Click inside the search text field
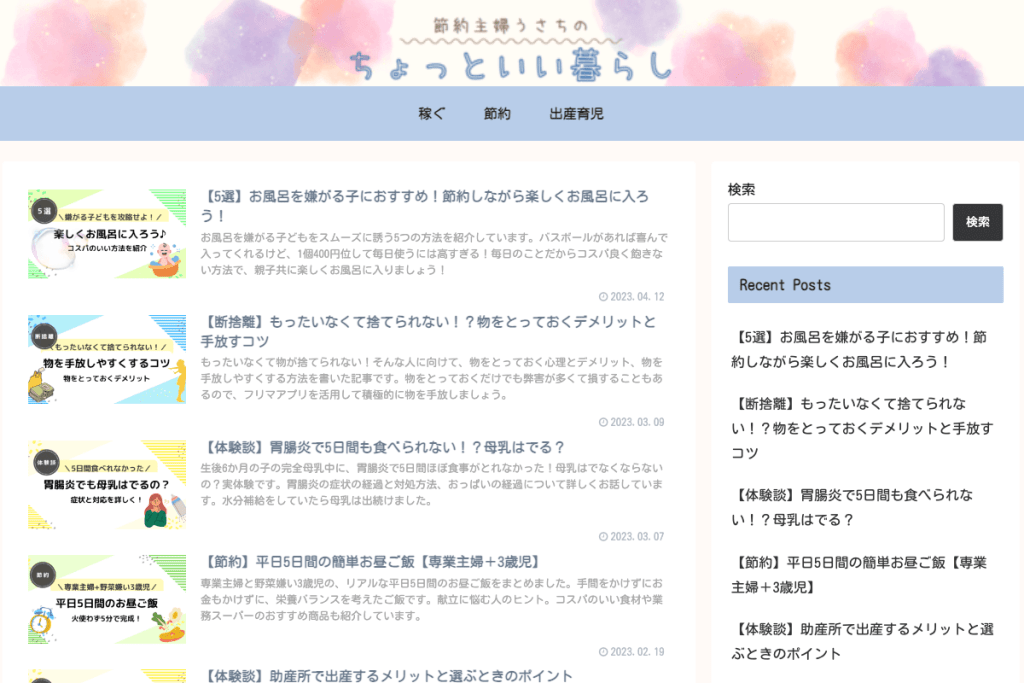Viewport: 1024px width, 683px height. [x=835, y=222]
